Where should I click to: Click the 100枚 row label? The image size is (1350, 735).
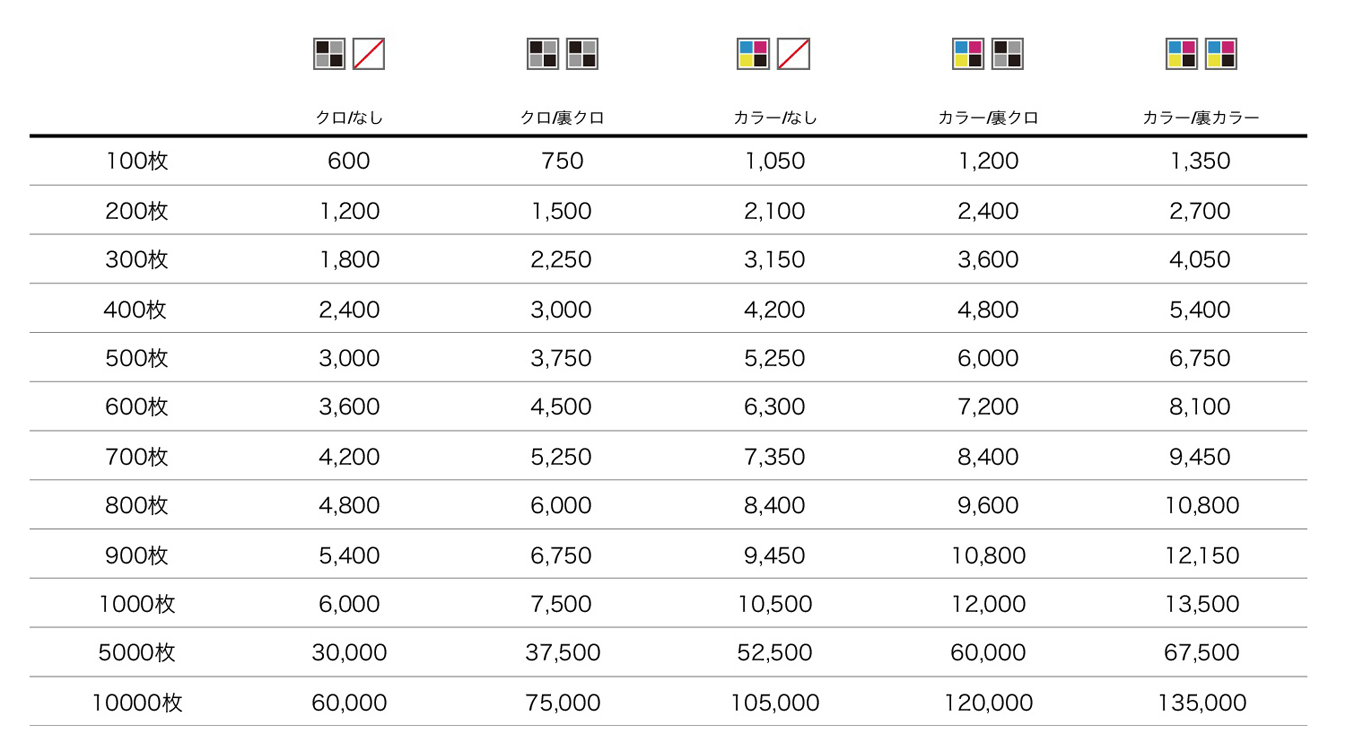pyautogui.click(x=137, y=161)
